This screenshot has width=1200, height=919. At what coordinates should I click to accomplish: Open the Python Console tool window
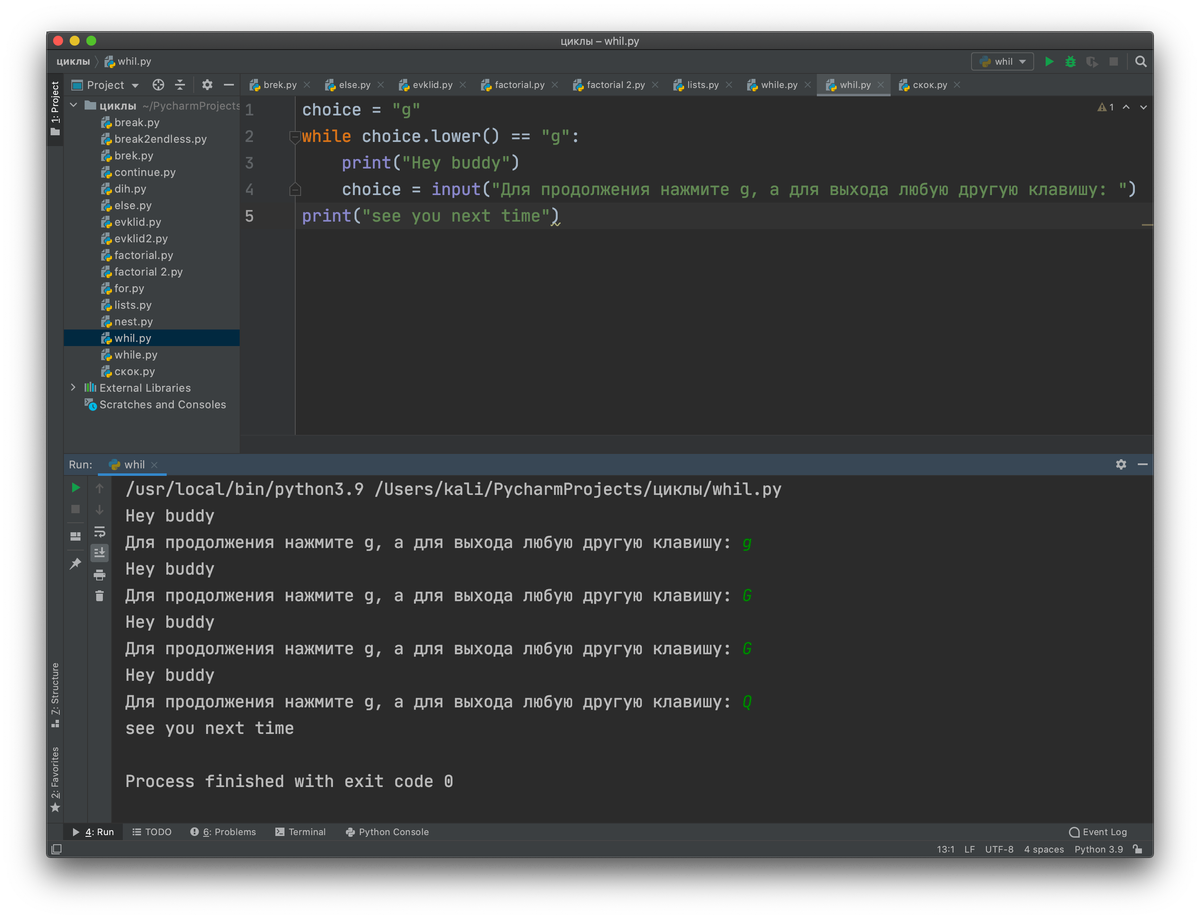coord(386,832)
